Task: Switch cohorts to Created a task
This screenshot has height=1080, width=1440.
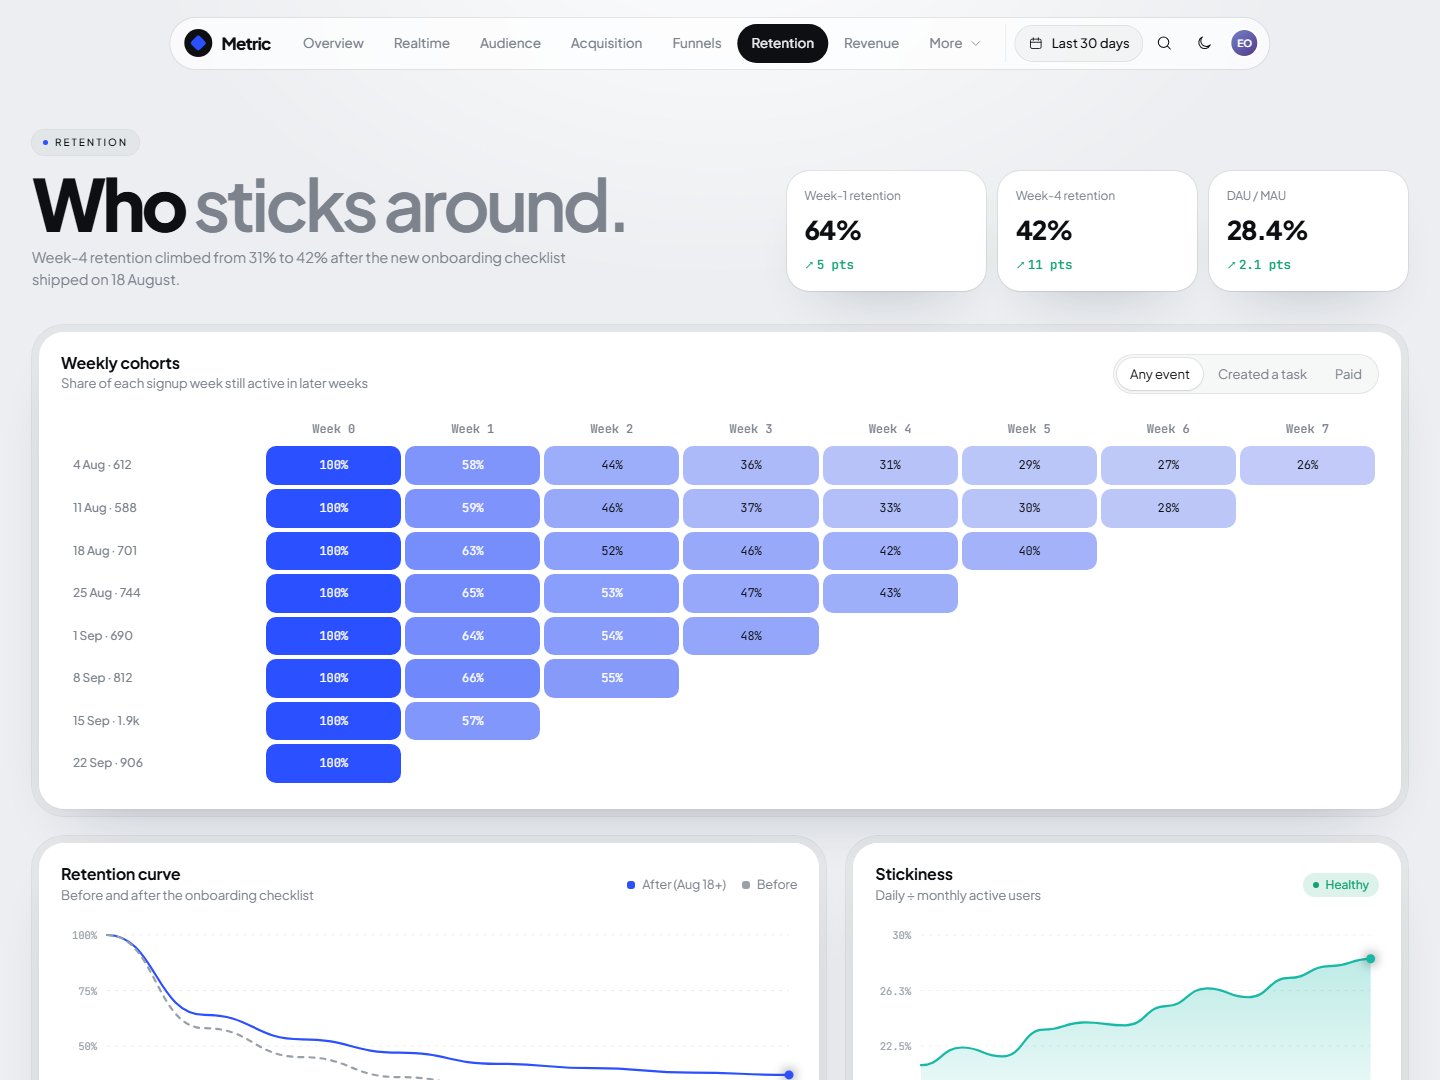Action: click(1262, 374)
